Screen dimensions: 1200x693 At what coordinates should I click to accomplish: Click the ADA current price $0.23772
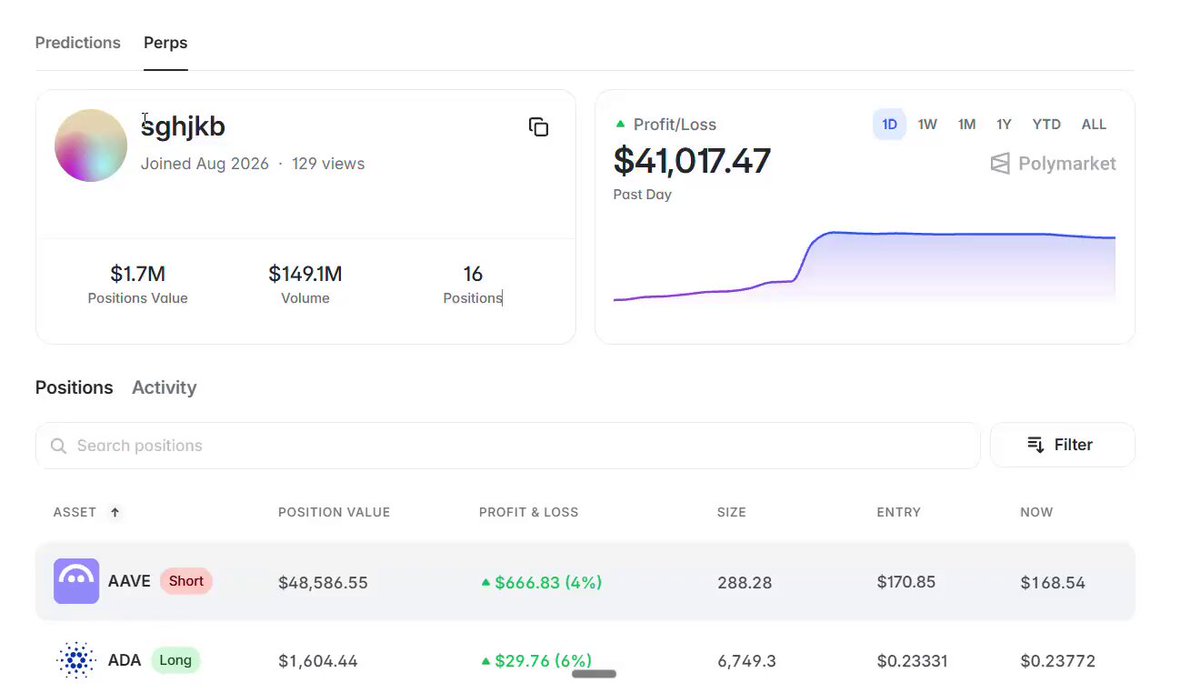[1058, 661]
